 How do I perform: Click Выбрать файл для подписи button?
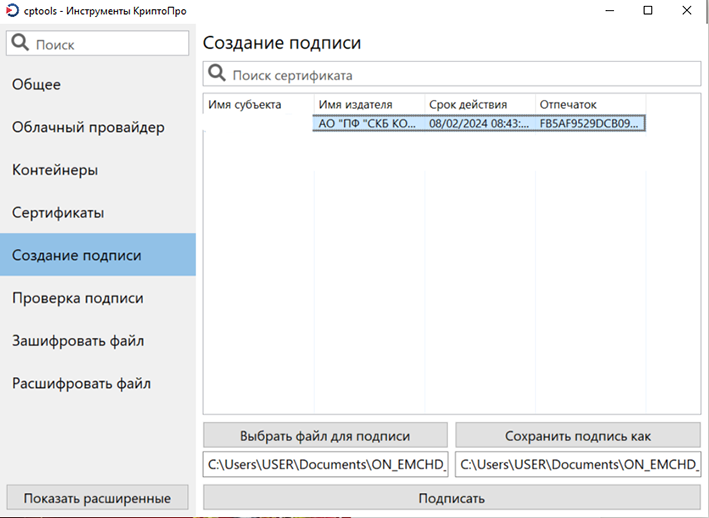[325, 436]
